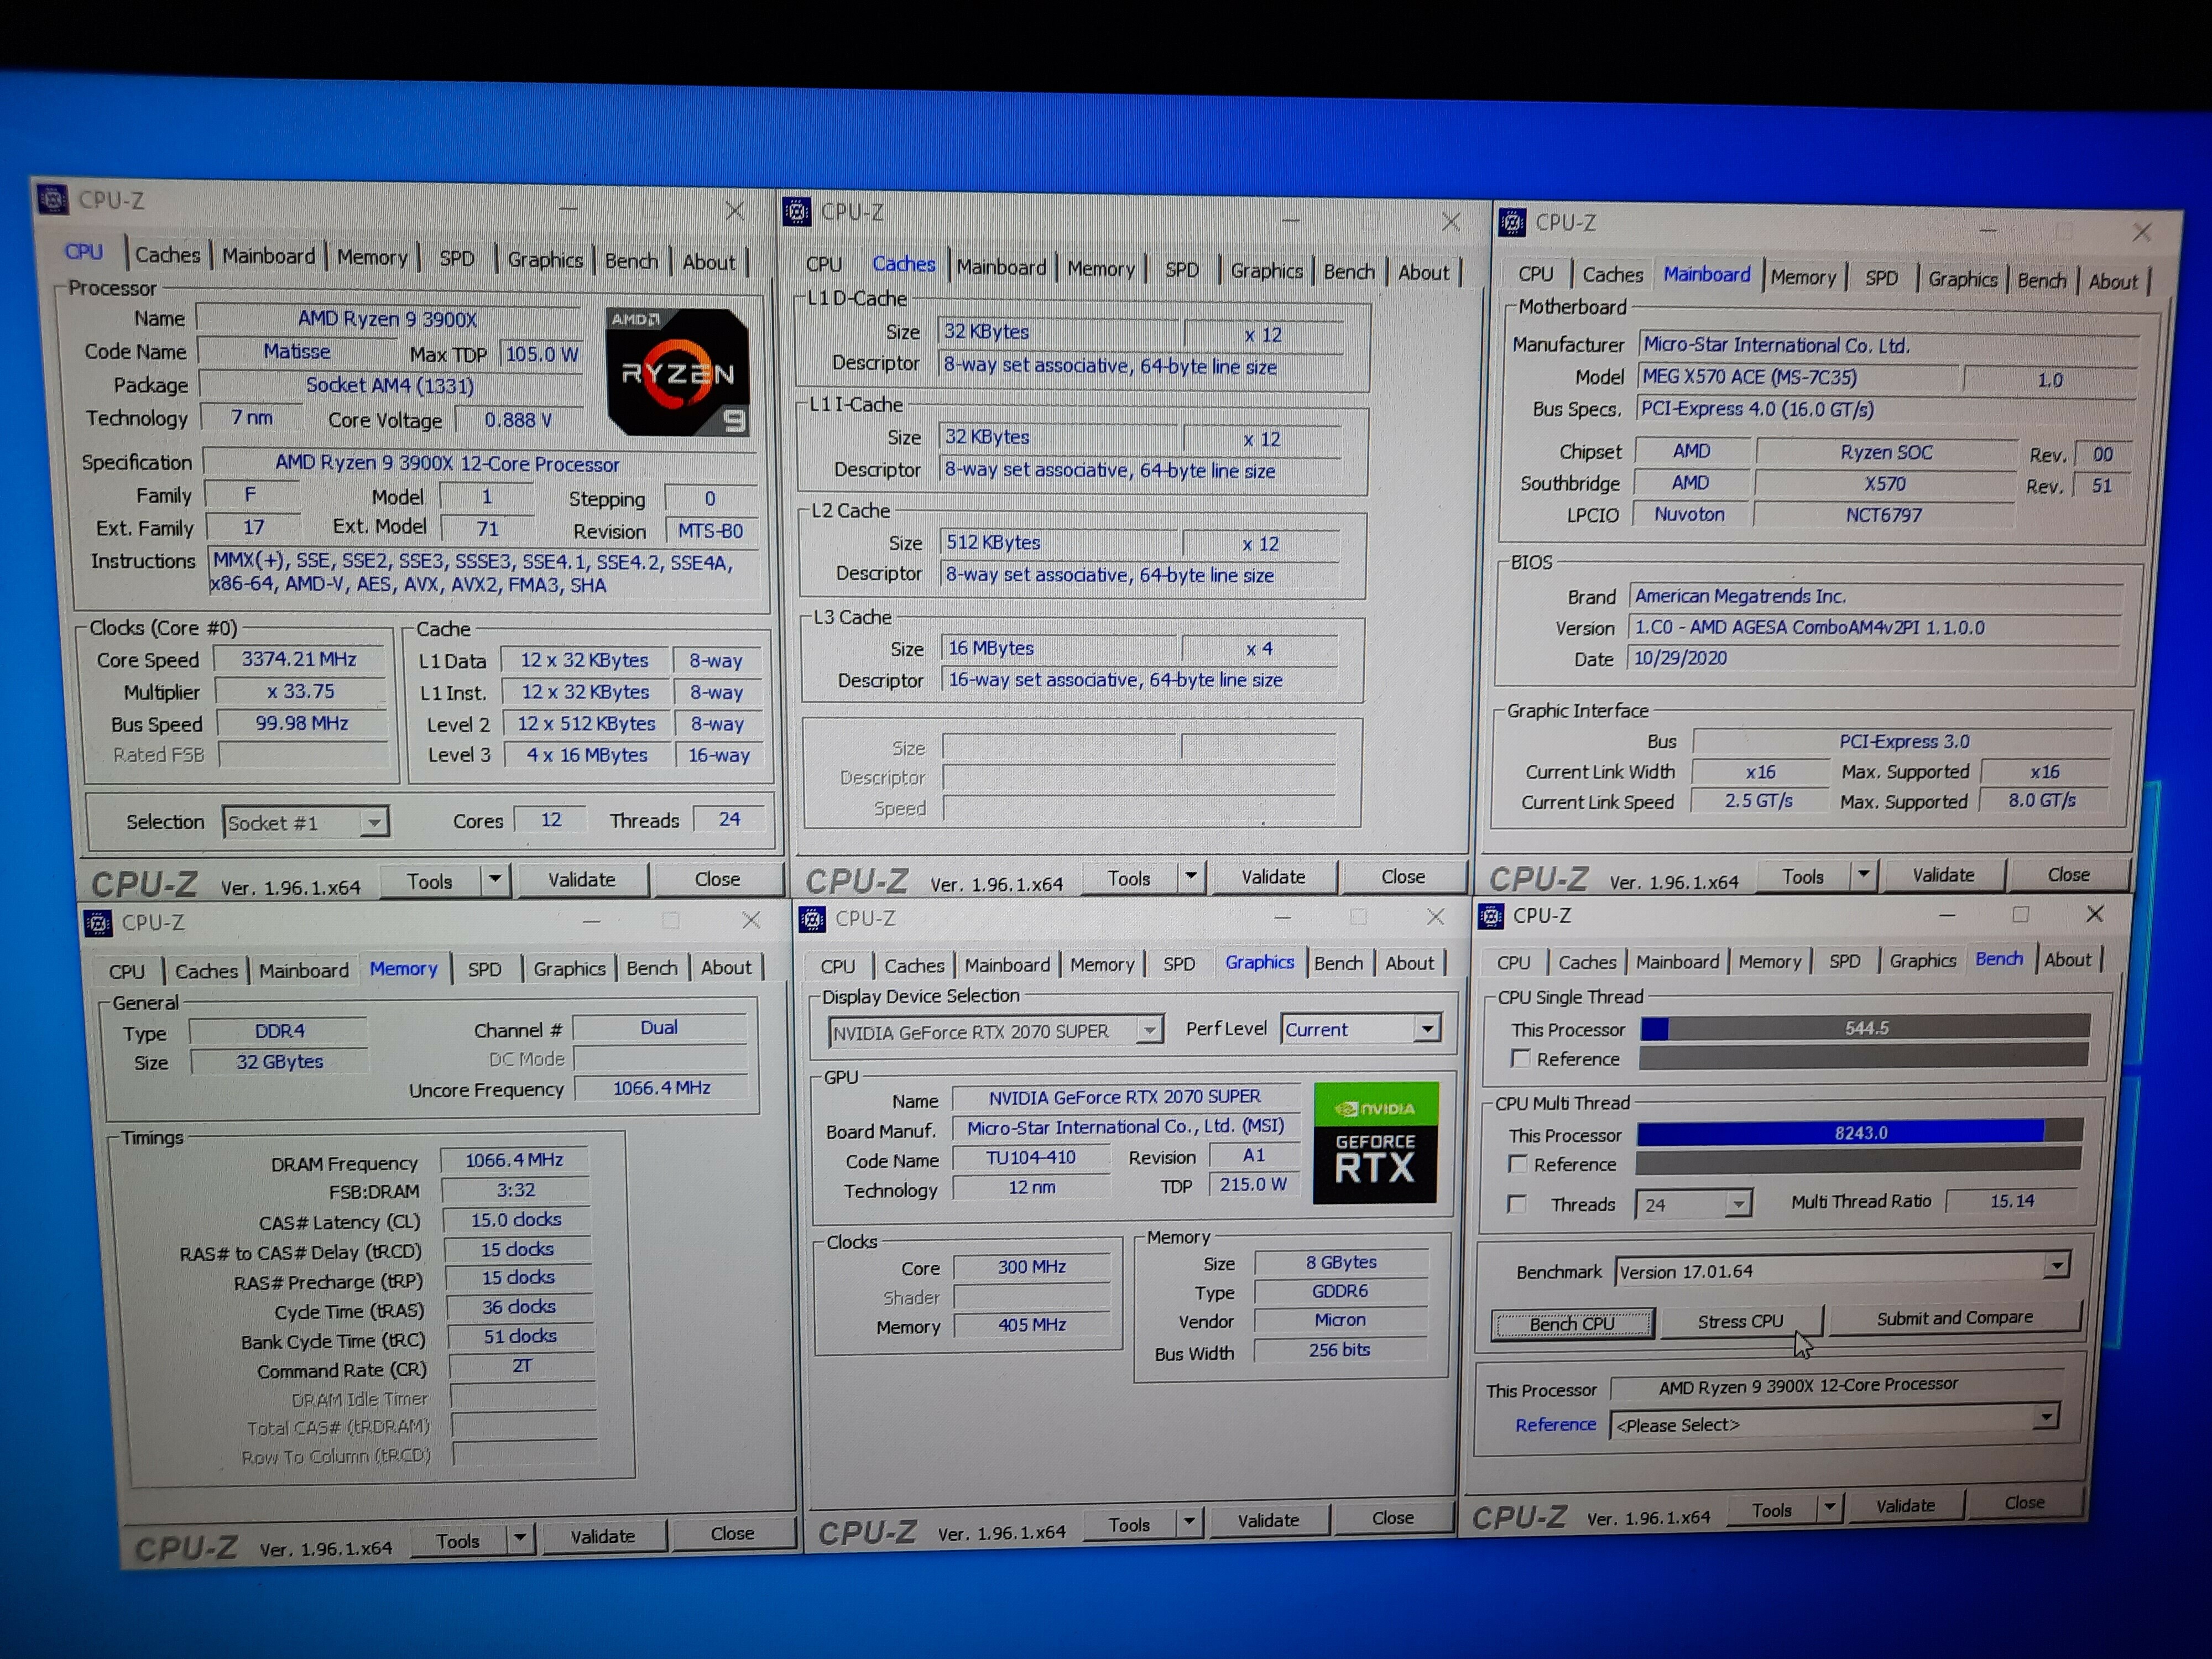Screen dimensions: 2212x1659
Task: Click the multi thread score bar 8243.0
Action: point(1860,1133)
